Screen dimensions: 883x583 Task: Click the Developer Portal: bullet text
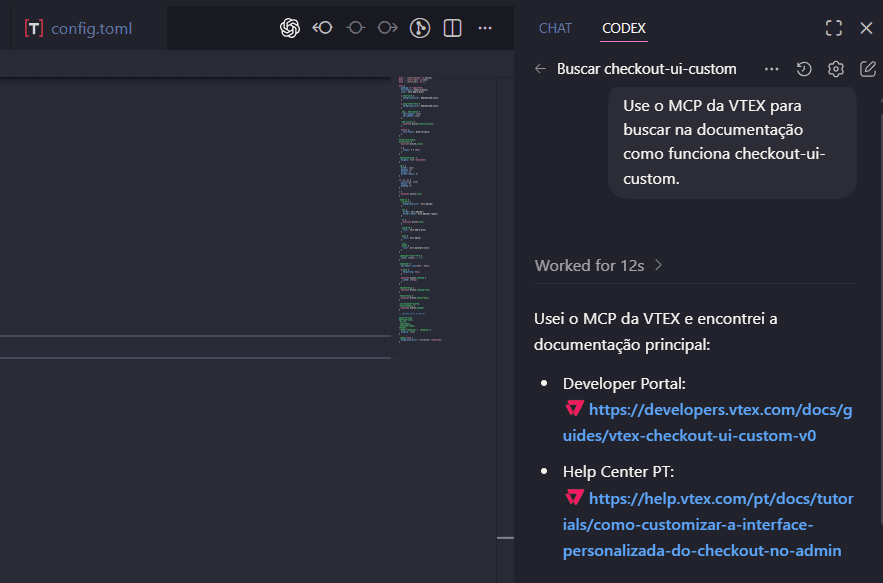click(624, 384)
